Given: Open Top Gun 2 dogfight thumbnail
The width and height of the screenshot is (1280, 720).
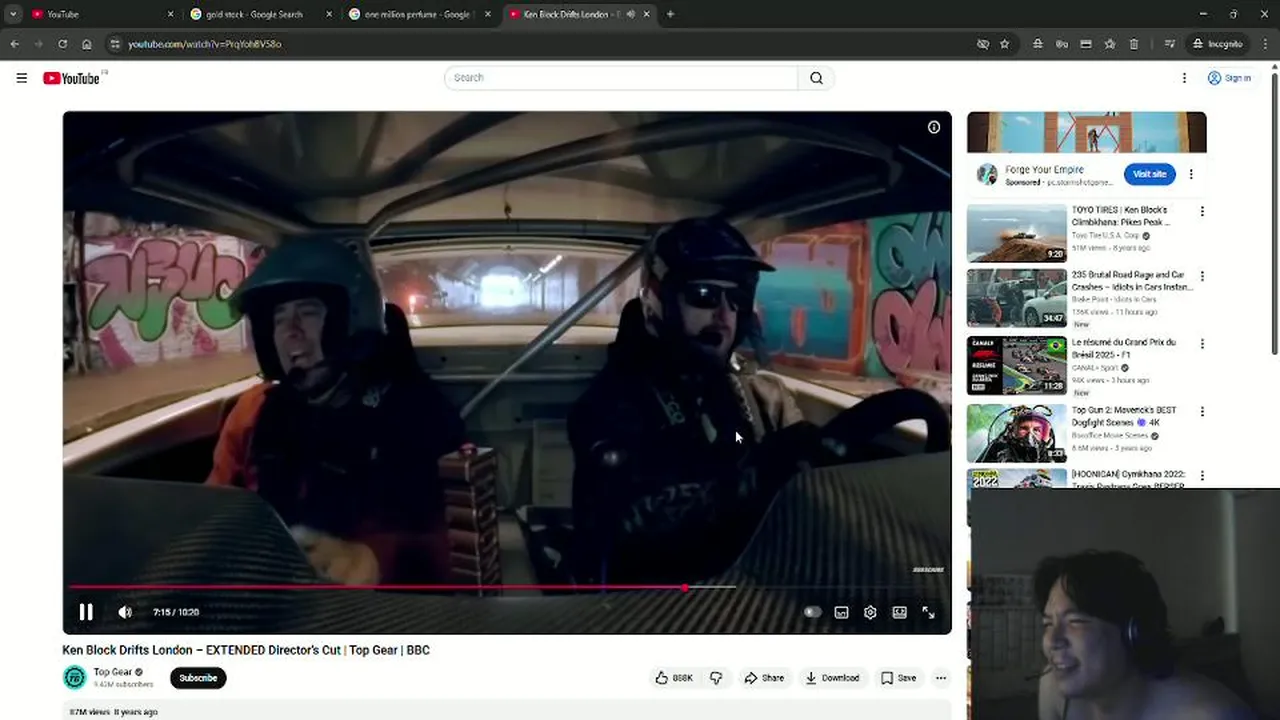Looking at the screenshot, I should 1016,433.
